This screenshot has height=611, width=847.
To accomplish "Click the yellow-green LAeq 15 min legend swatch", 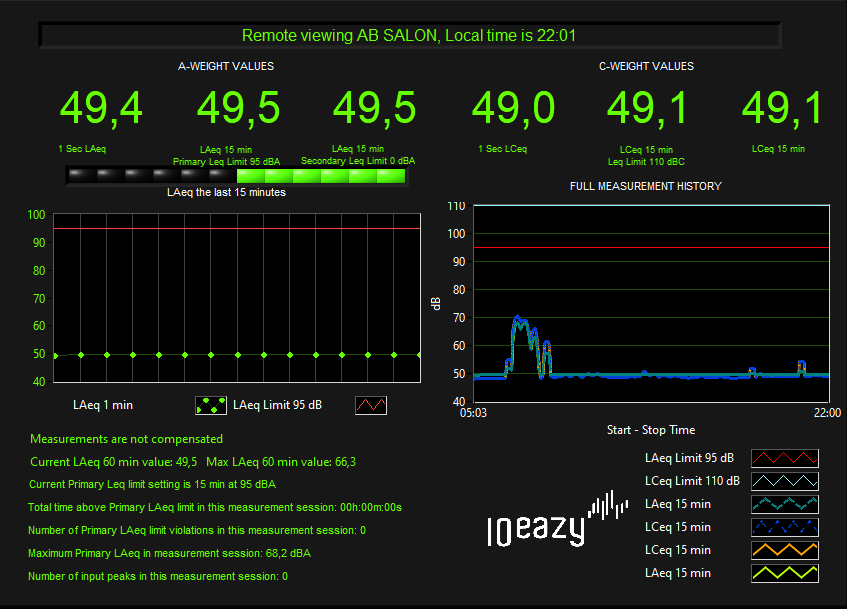I will (784, 573).
